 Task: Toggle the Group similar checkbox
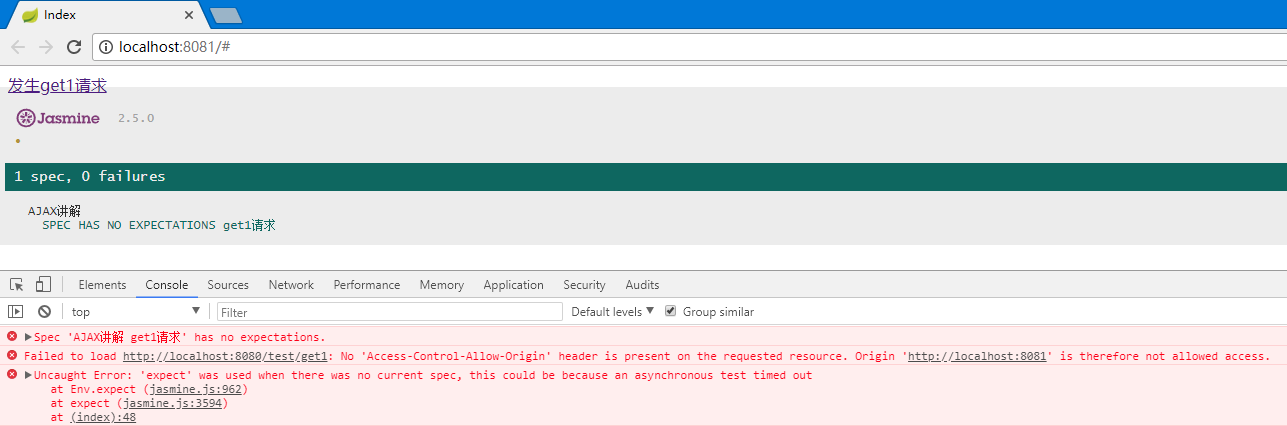671,312
